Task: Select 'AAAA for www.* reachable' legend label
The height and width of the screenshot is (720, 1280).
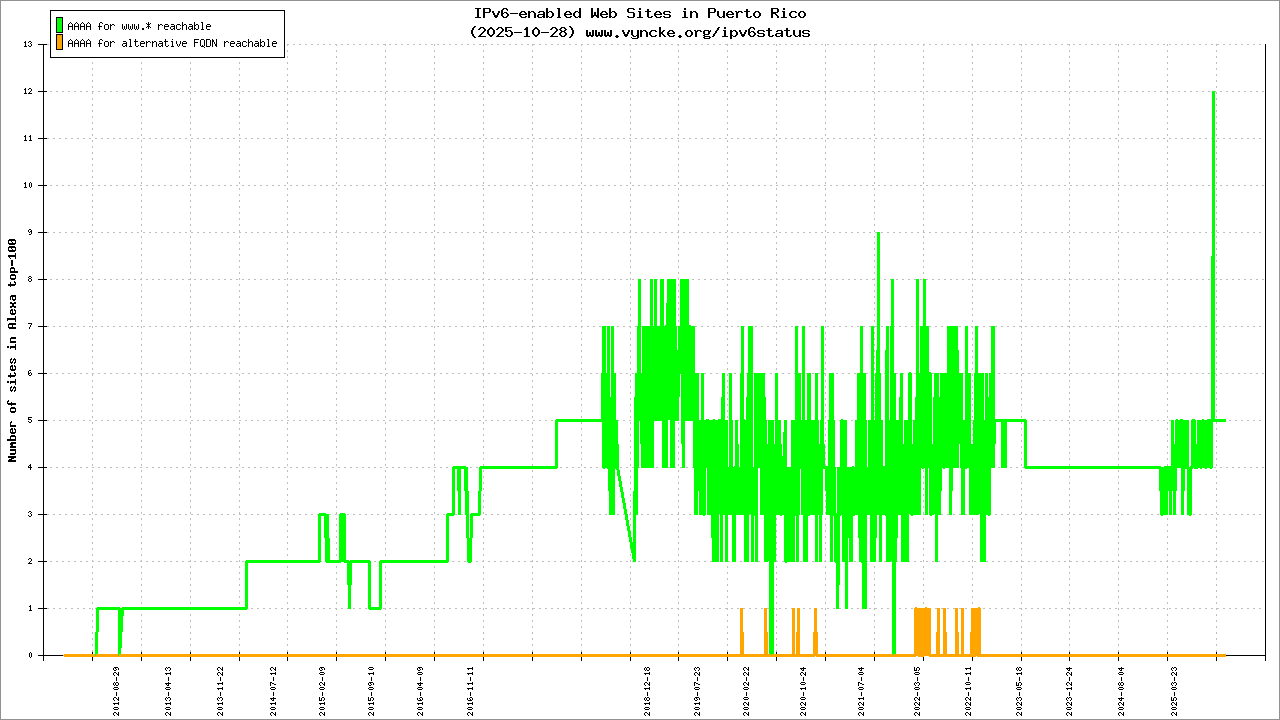Action: (139, 26)
